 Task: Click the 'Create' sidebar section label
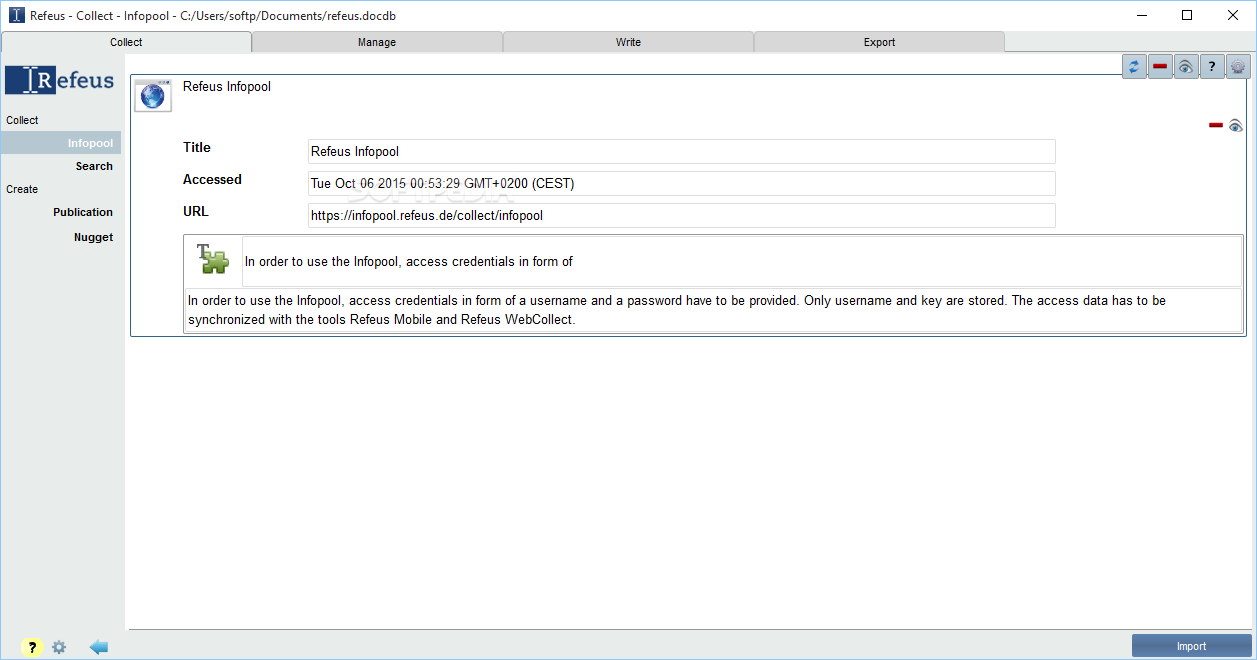point(22,189)
